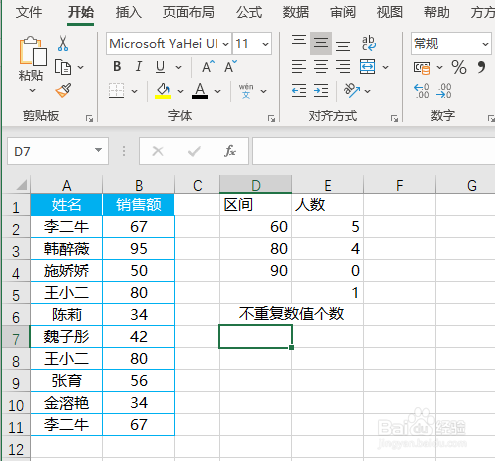Center text horizontally
Viewport: 495px width, 461px height.
pos(321,67)
